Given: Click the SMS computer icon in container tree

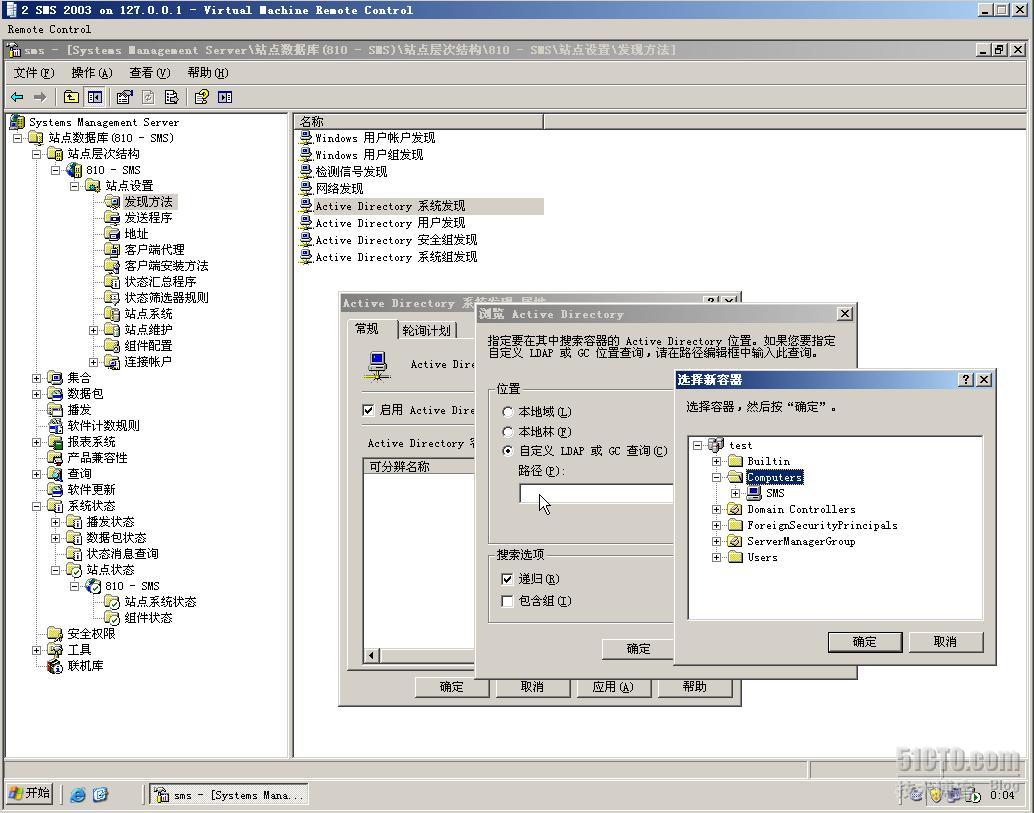Looking at the screenshot, I should pyautogui.click(x=754, y=493).
